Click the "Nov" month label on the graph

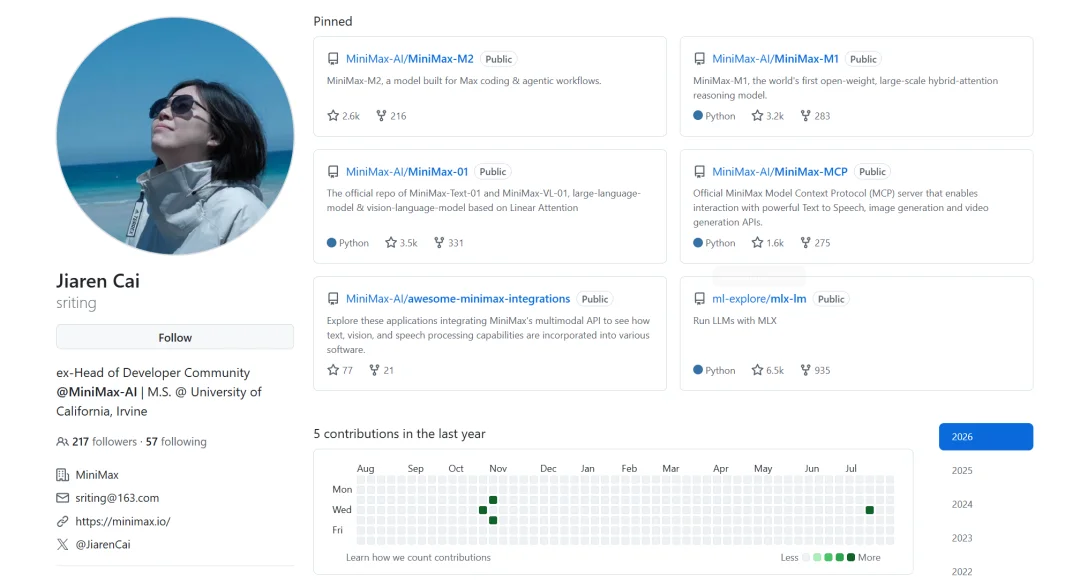coord(498,468)
